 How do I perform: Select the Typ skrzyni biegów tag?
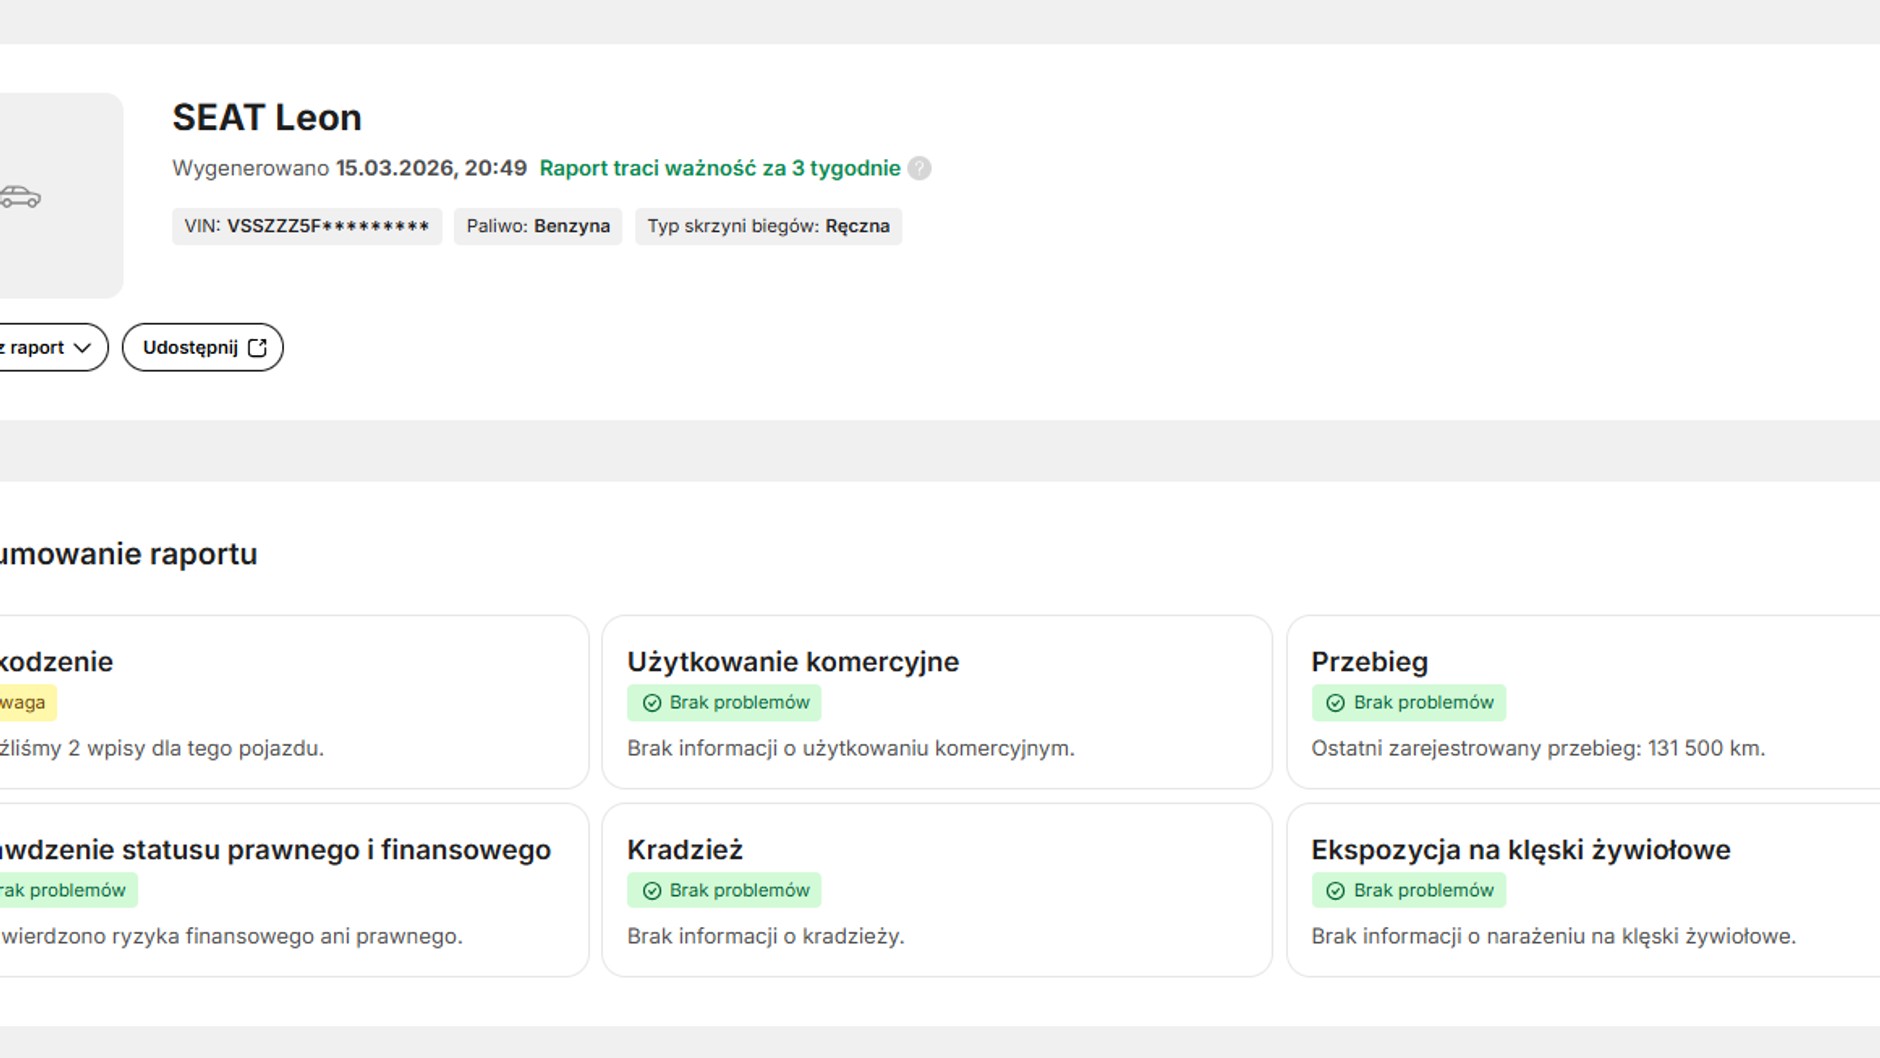(x=768, y=226)
